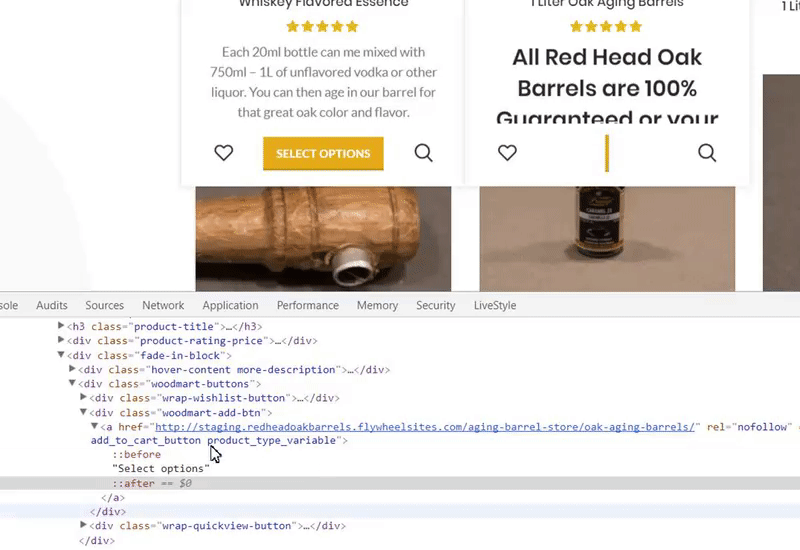
Task: Open the Performance tab
Action: (308, 305)
